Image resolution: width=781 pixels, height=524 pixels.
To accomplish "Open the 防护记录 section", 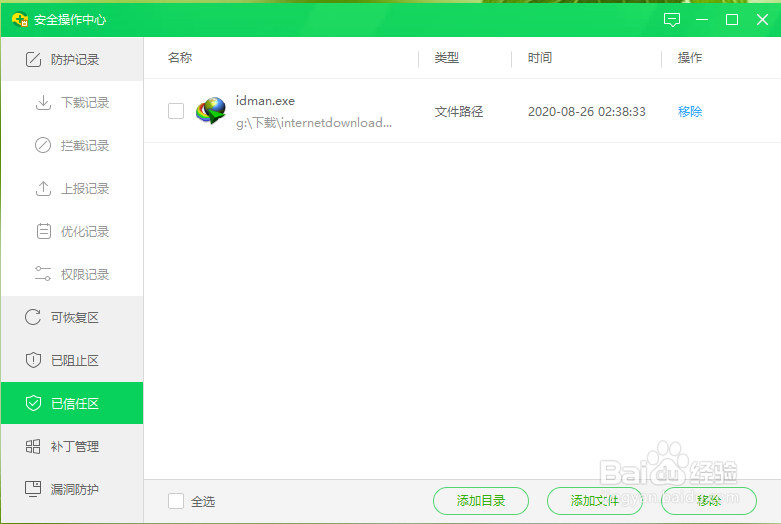I will pos(72,59).
